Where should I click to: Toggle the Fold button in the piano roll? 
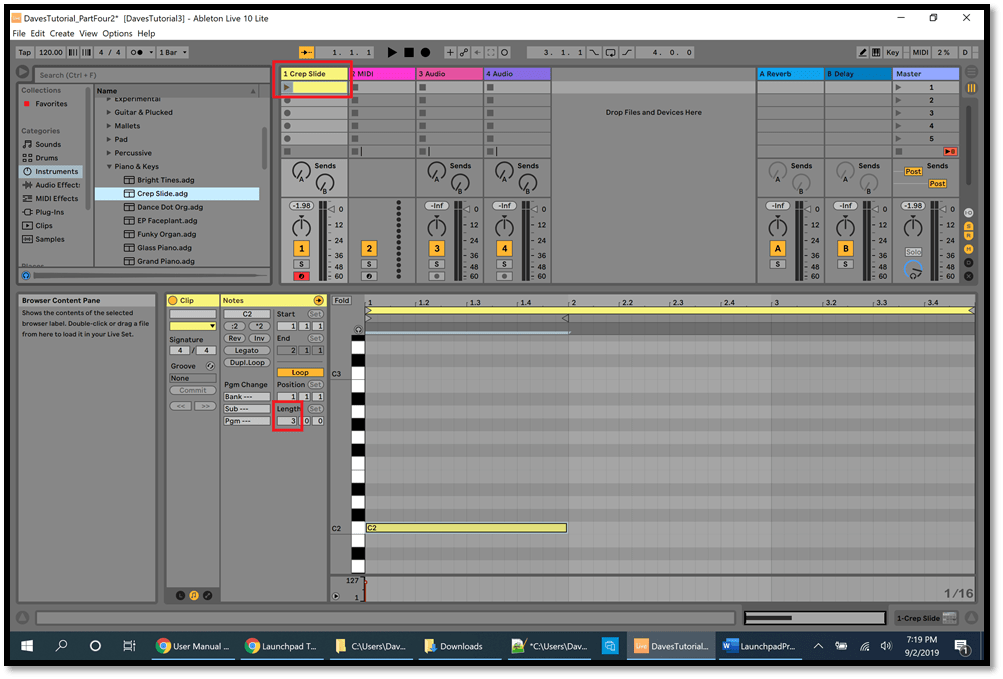pos(342,300)
